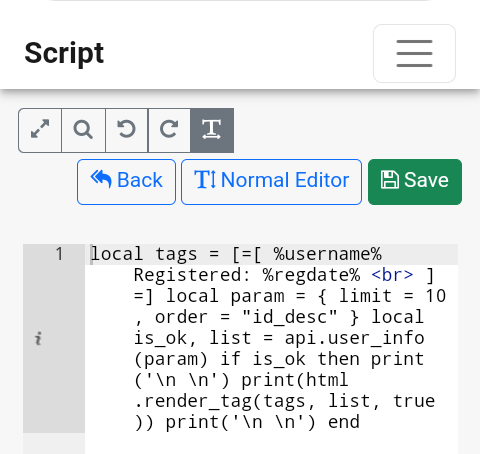Switch to Normal Editor
The height and width of the screenshot is (454, 480).
click(271, 182)
